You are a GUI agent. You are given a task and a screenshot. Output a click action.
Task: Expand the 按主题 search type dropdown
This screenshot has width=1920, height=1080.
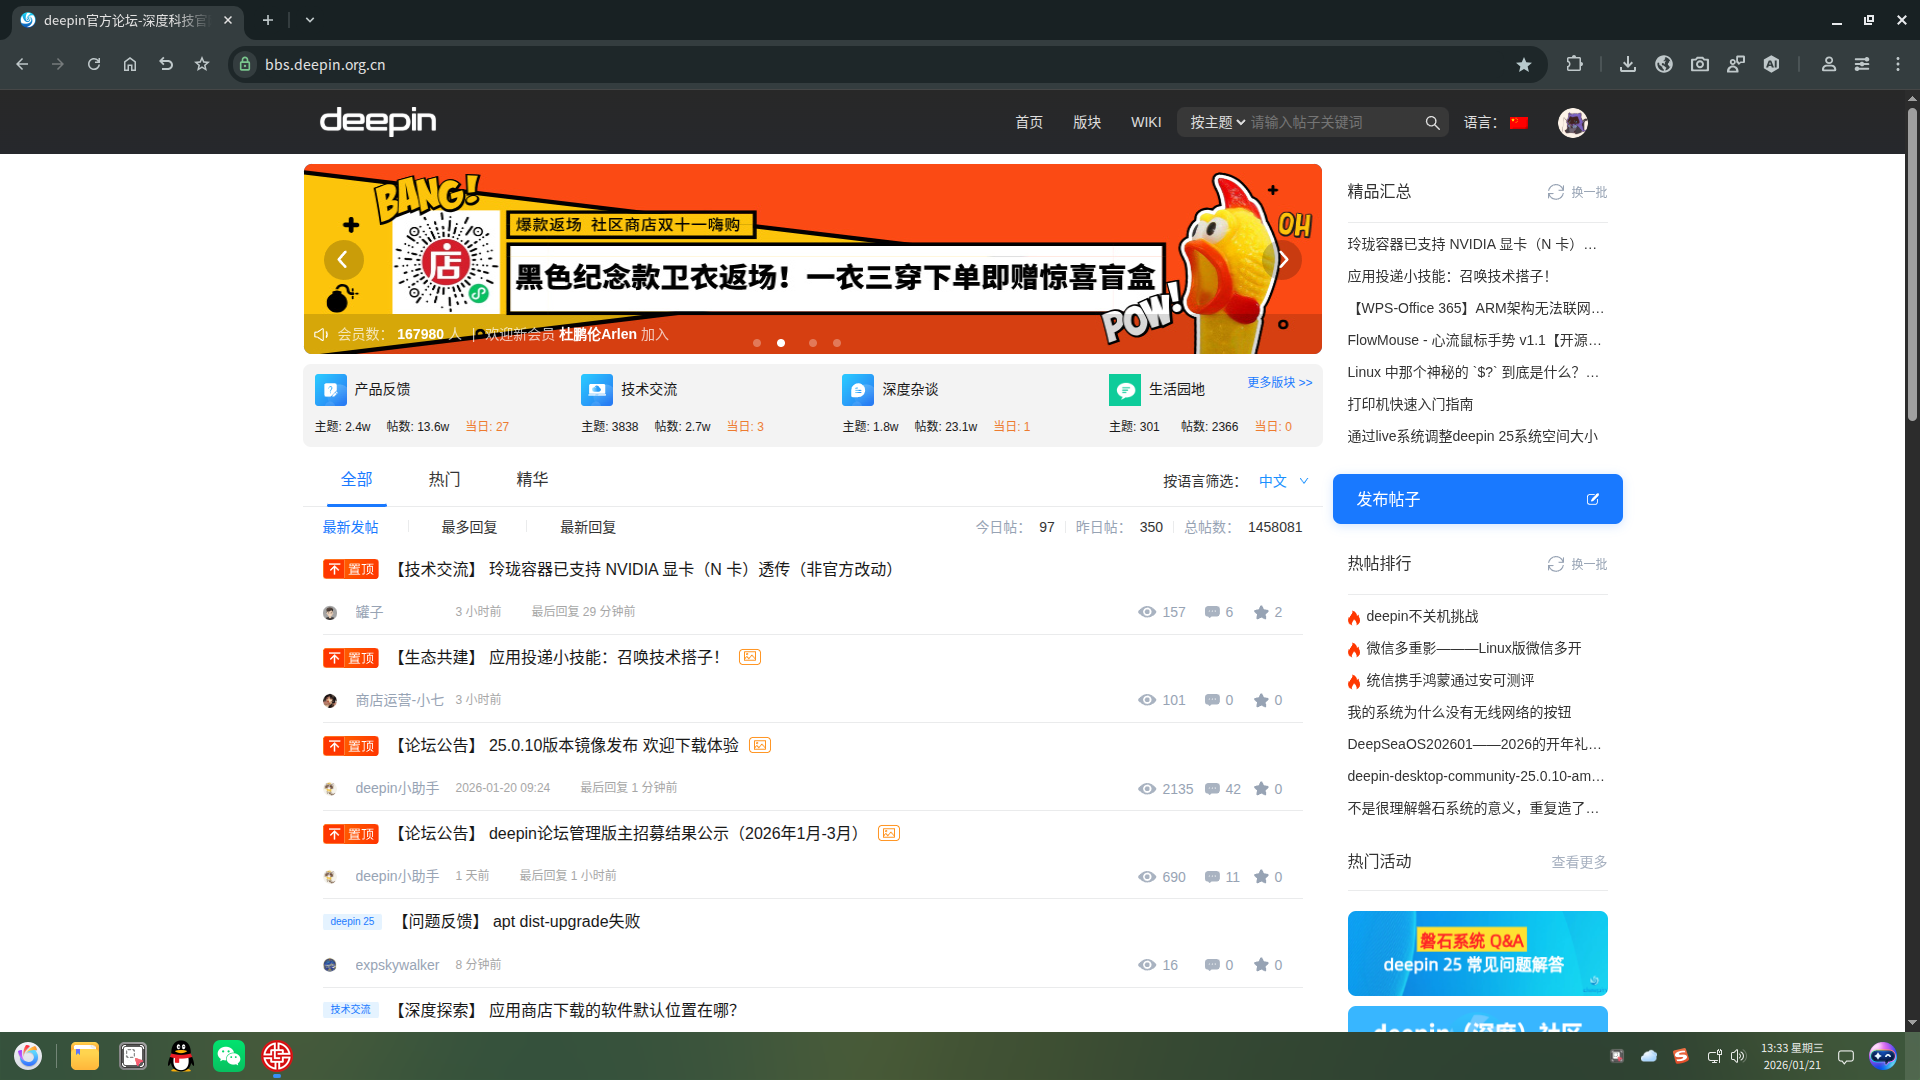1217,123
